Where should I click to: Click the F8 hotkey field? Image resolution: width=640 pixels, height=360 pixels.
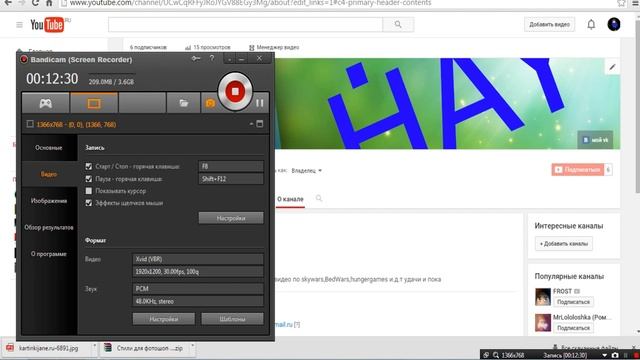[231, 166]
